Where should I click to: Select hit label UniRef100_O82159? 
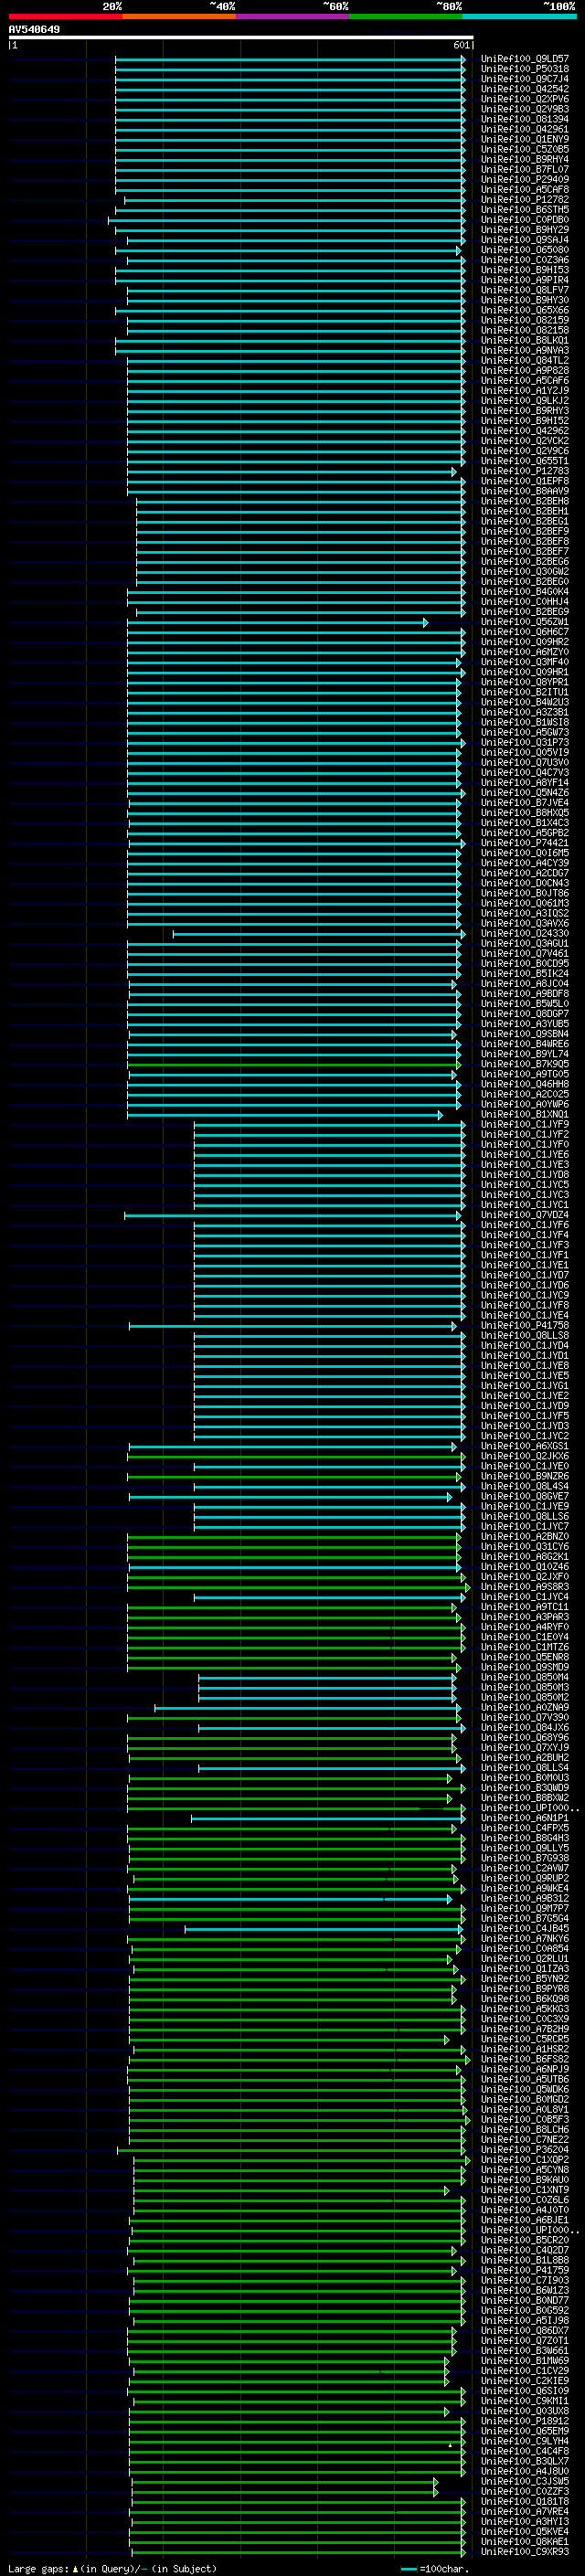[524, 320]
